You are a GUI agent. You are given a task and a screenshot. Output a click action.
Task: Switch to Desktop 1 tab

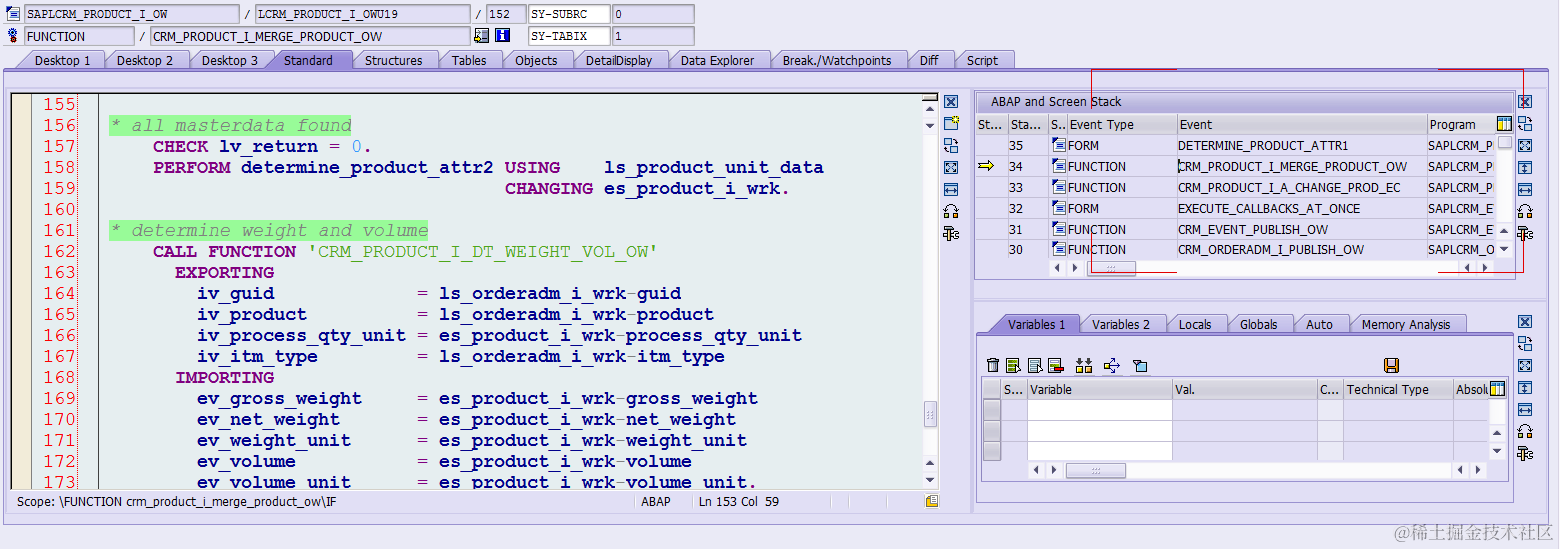click(x=62, y=60)
